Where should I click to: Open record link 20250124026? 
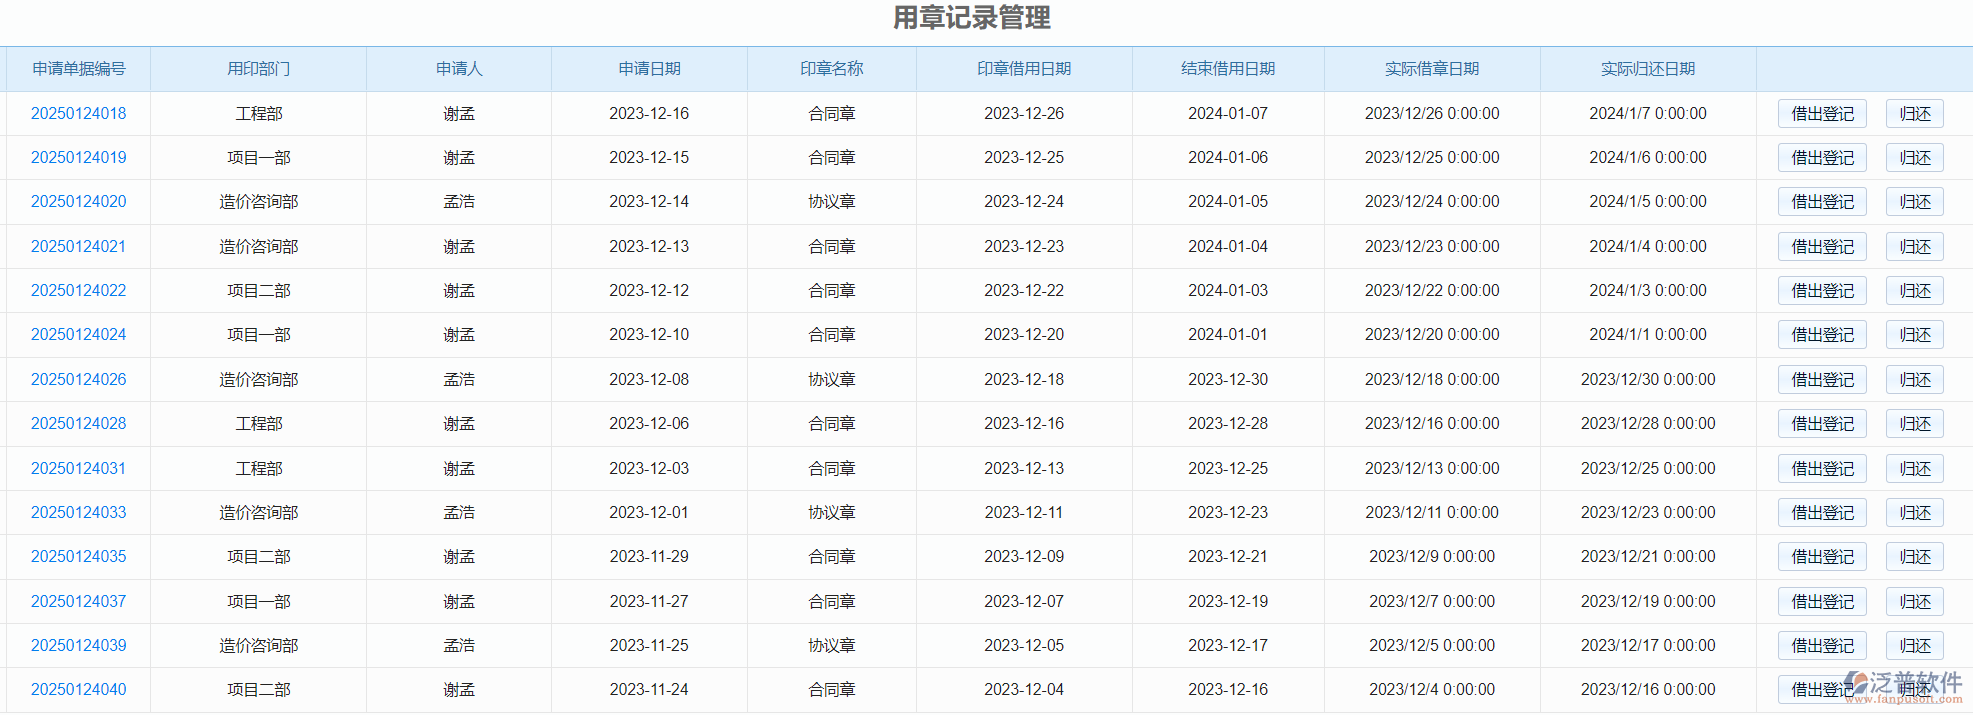[79, 380]
